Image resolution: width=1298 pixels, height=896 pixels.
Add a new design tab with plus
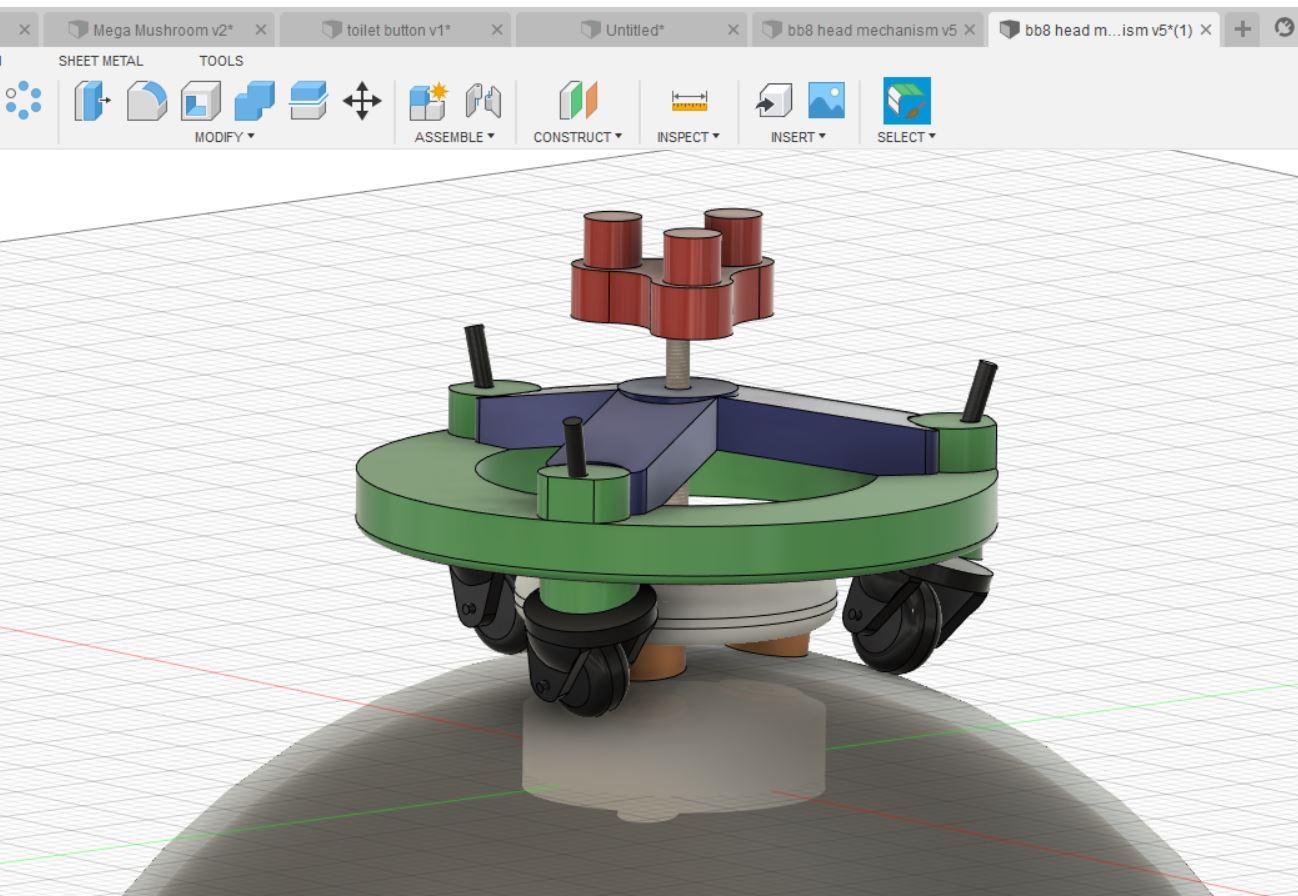click(x=1241, y=29)
